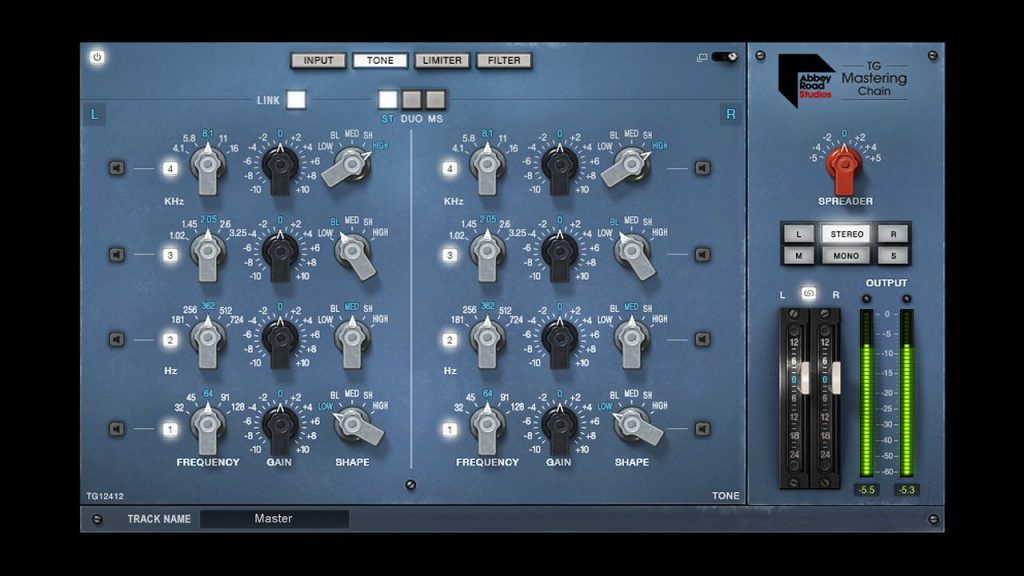Mute band 1 using its speaker icon, left channel
Viewport: 1024px width, 576px height.
click(115, 429)
